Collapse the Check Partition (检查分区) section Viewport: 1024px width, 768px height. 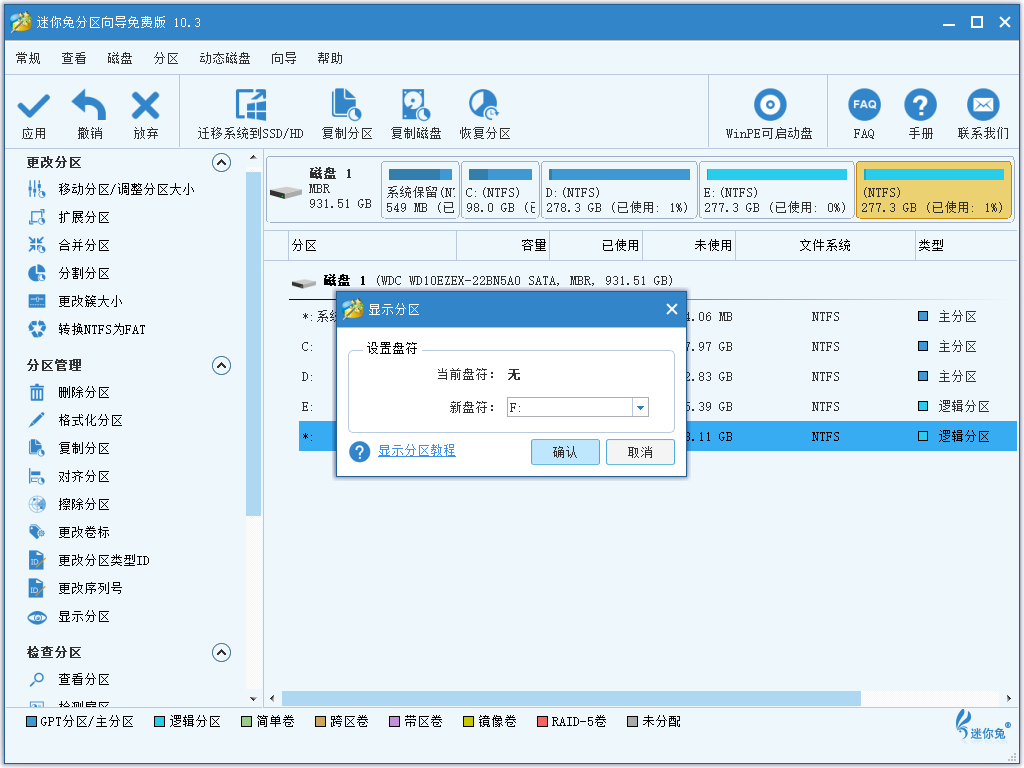click(221, 652)
